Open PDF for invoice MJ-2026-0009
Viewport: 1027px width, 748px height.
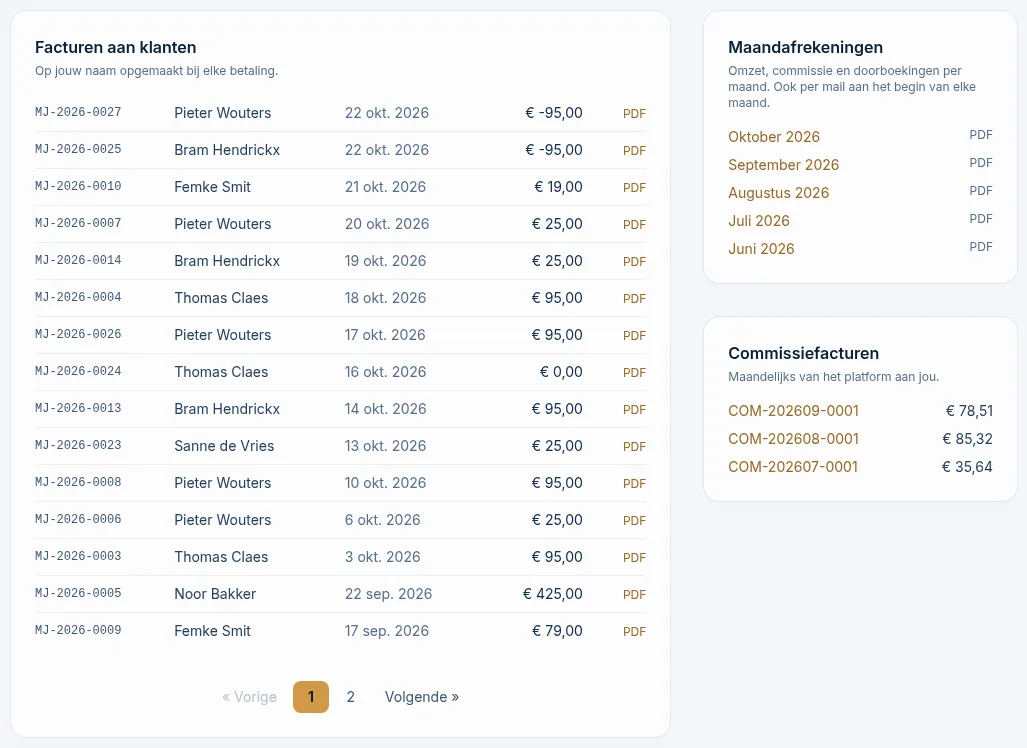click(634, 631)
